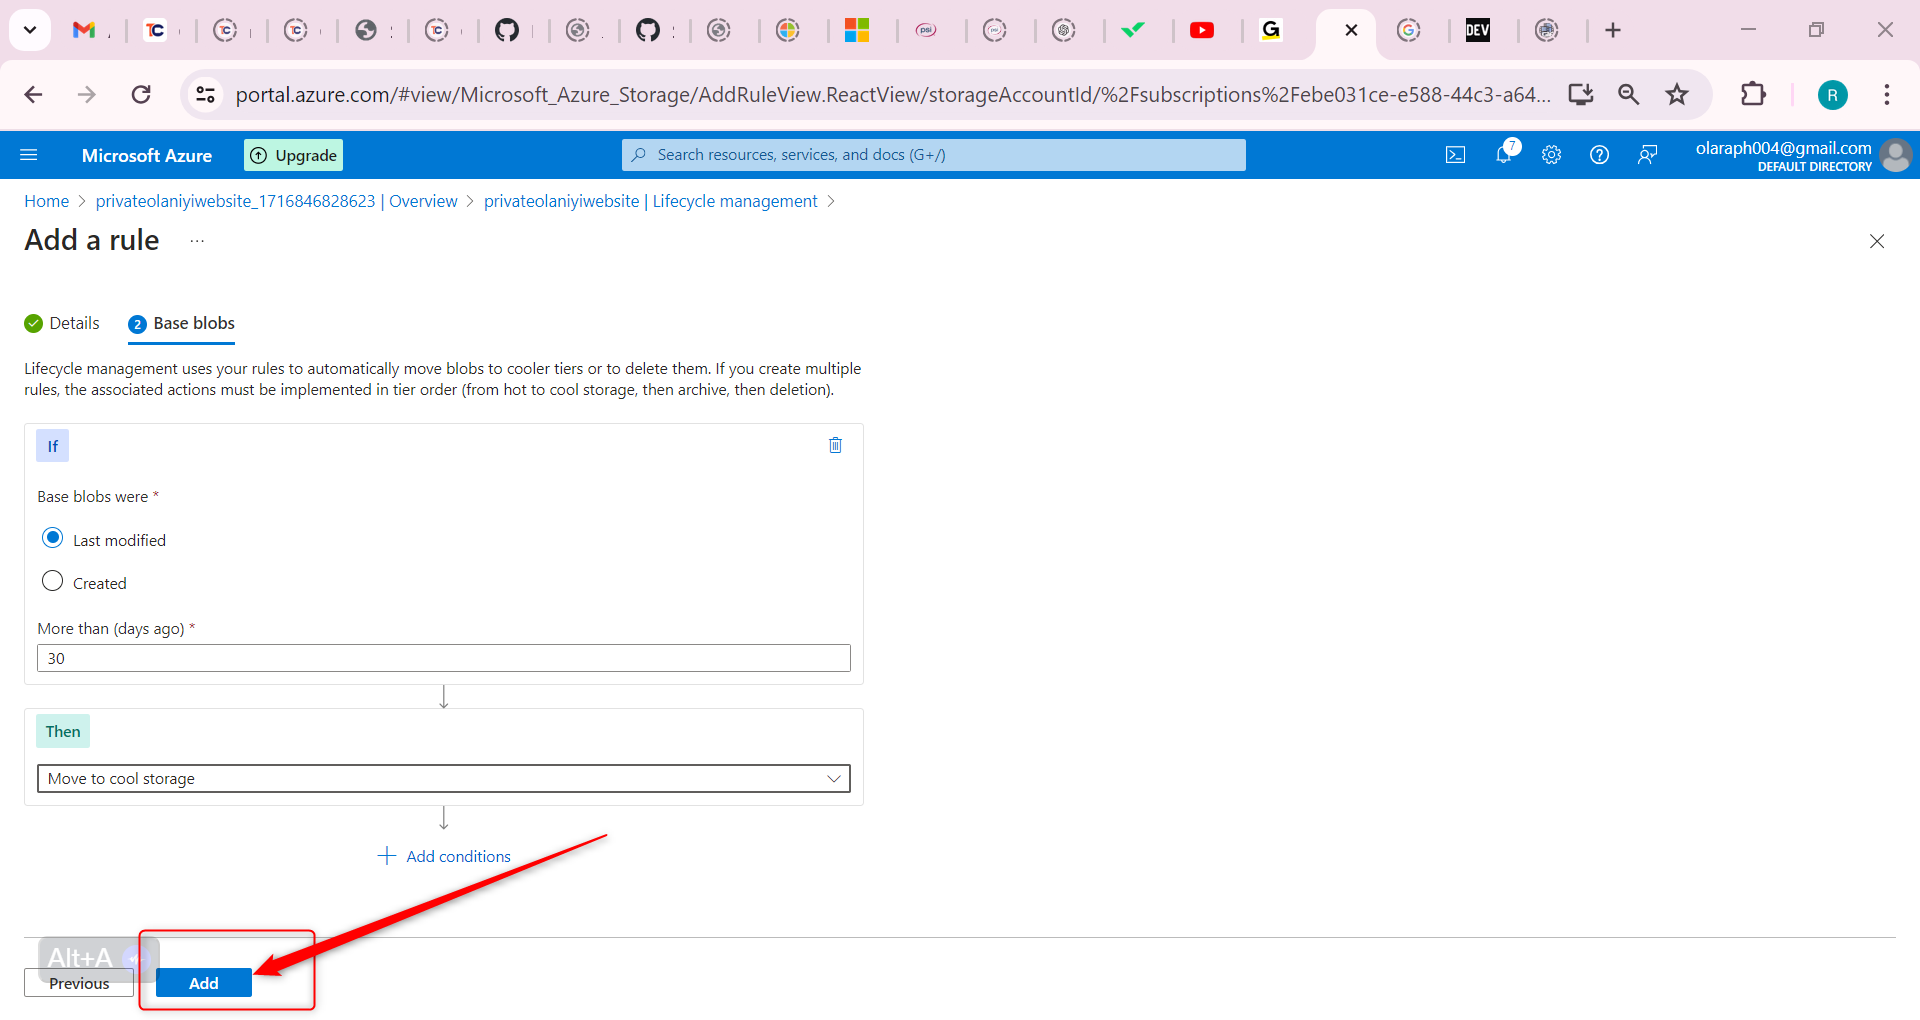This screenshot has height=1020, width=1920.
Task: Go to the Home breadcrumb
Action: (47, 201)
